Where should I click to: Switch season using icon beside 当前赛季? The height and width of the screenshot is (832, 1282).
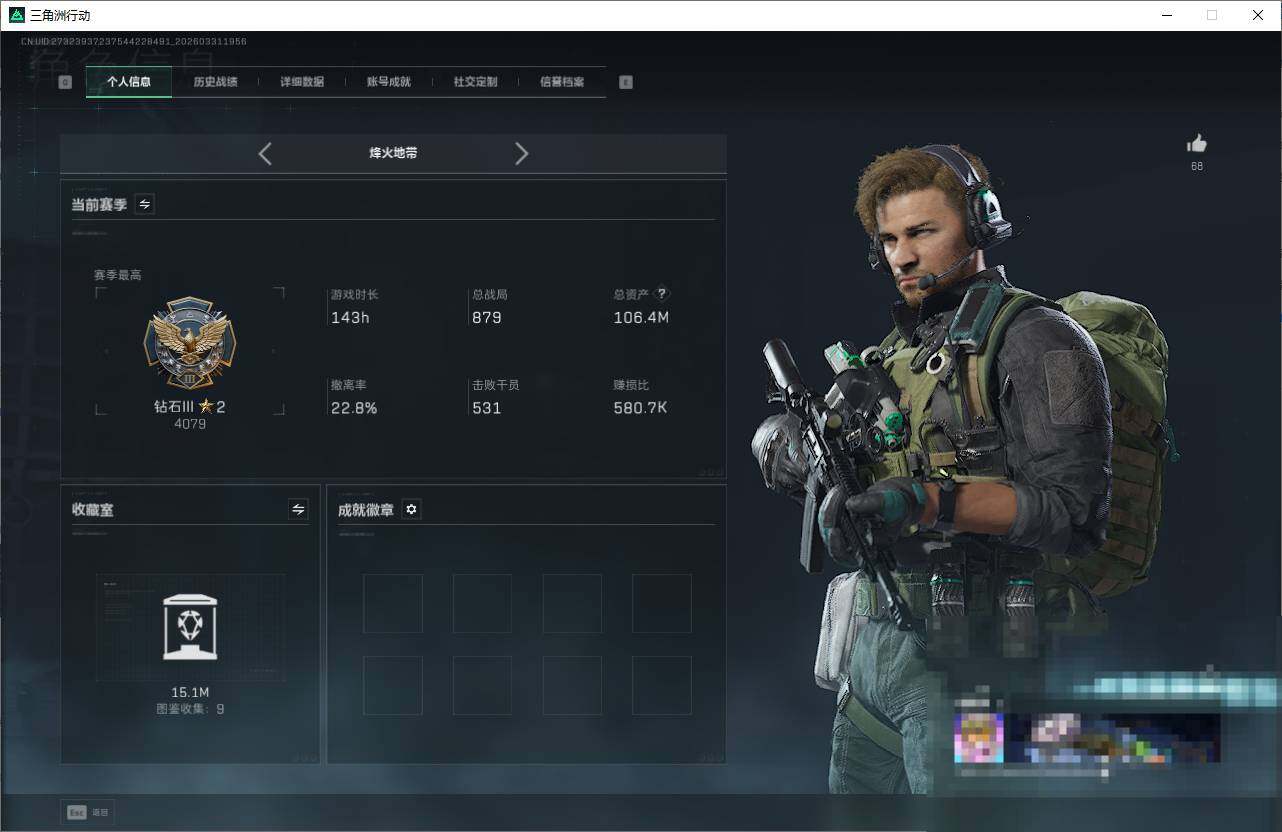coord(144,204)
